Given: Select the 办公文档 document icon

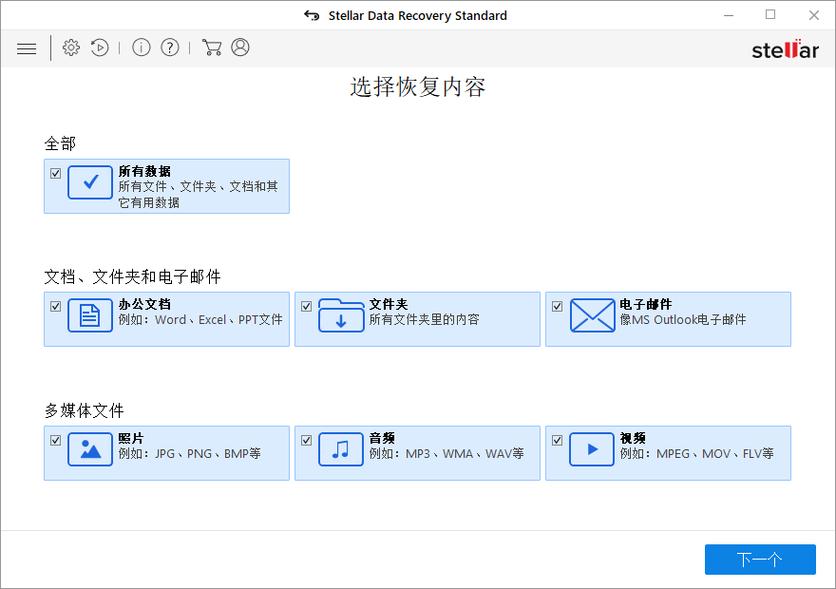Looking at the screenshot, I should tap(88, 318).
